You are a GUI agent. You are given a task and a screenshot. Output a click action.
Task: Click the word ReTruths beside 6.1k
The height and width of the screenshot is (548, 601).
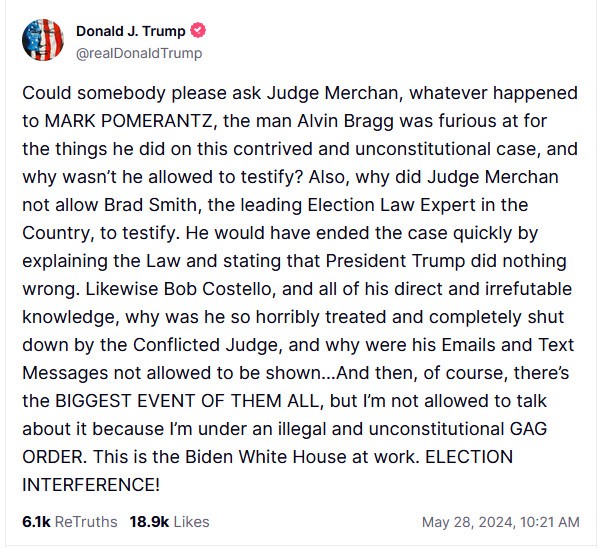point(86,522)
